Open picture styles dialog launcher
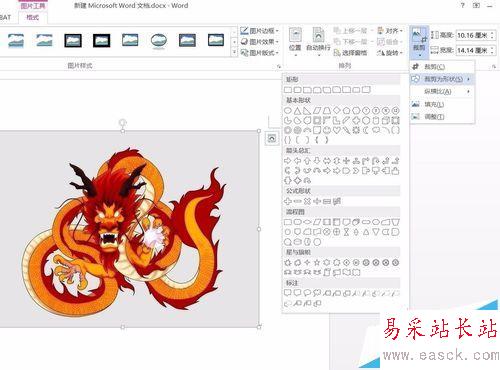Screen dimensions: 500x370 pyautogui.click(x=279, y=67)
